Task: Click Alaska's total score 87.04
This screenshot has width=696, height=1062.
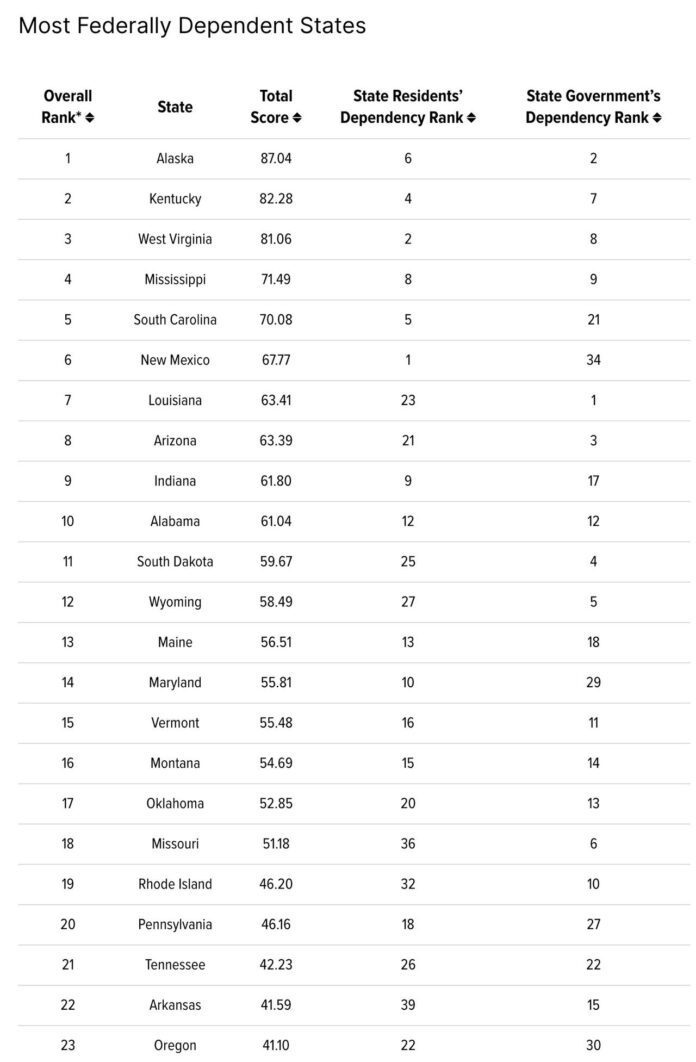Action: [276, 158]
